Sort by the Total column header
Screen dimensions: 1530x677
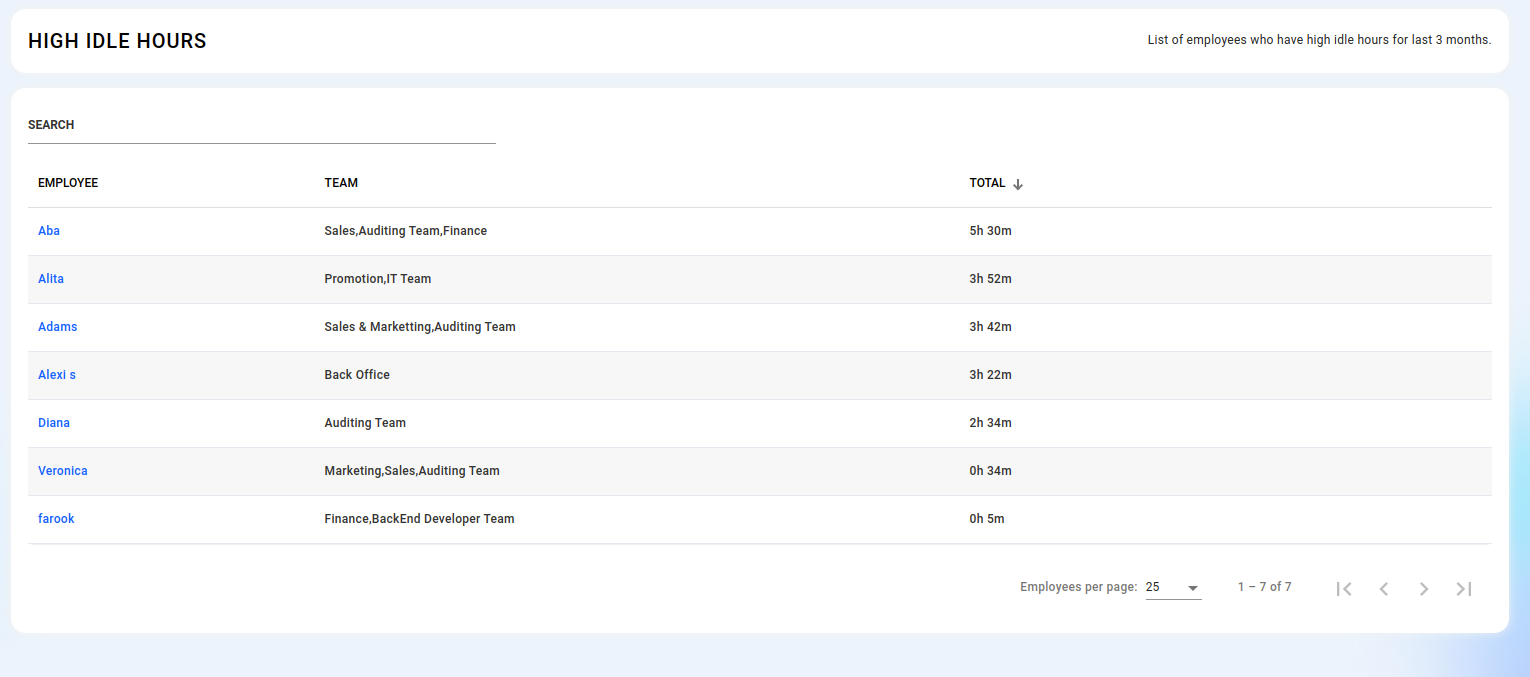coord(987,183)
